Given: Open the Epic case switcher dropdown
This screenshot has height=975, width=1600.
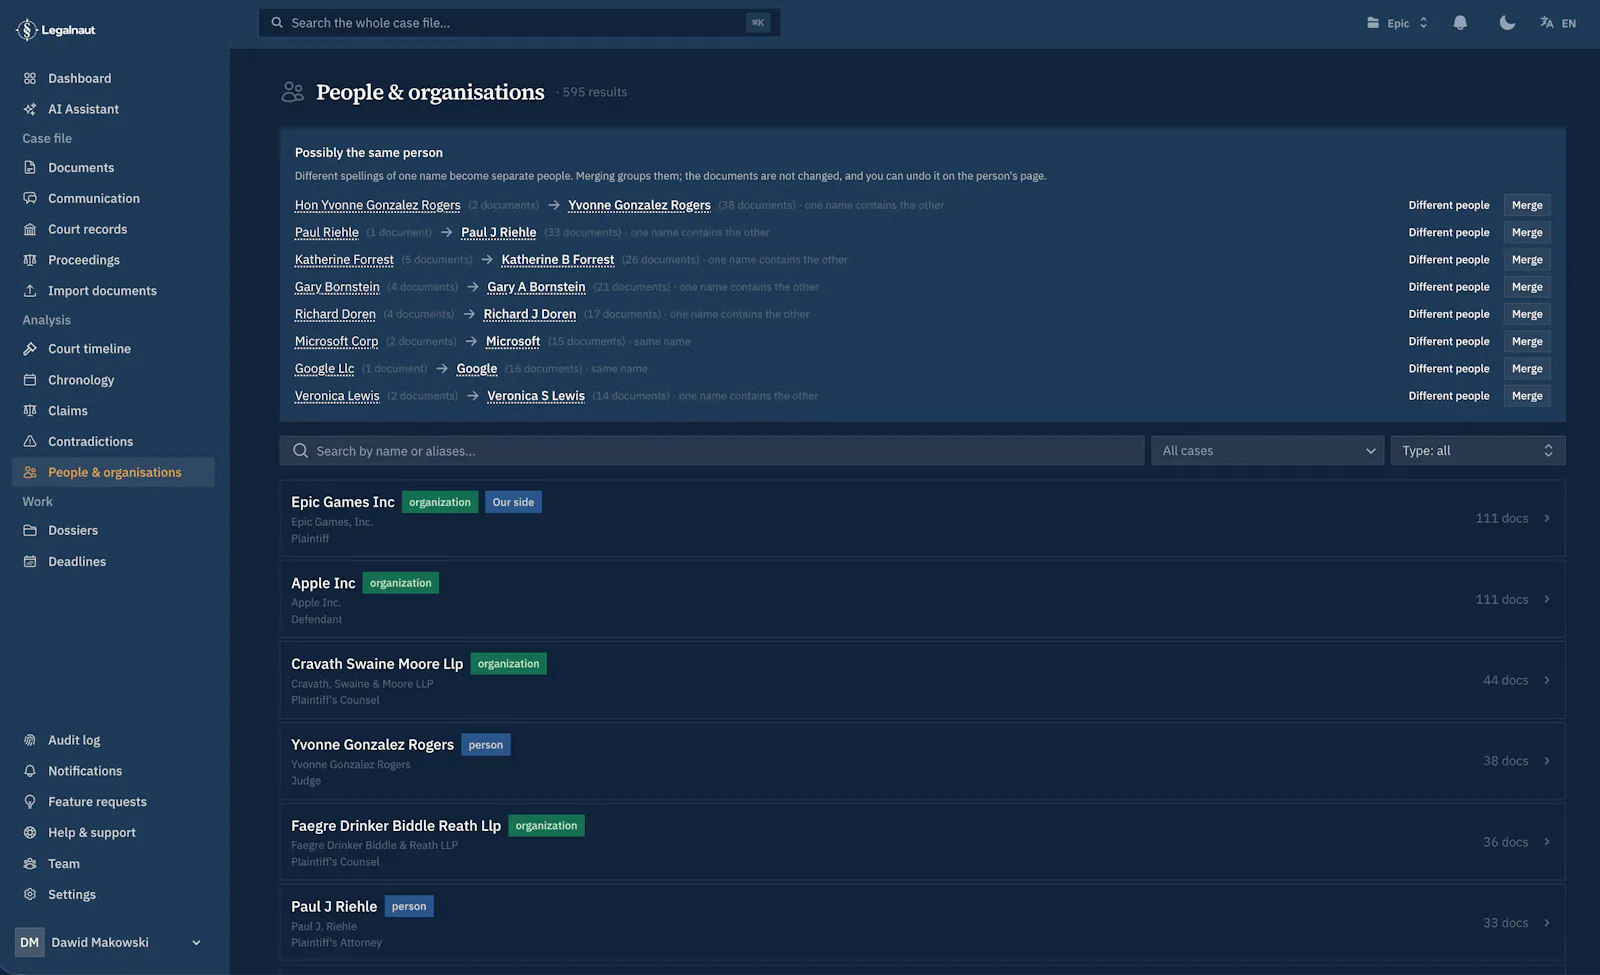Looking at the screenshot, I should (1397, 23).
